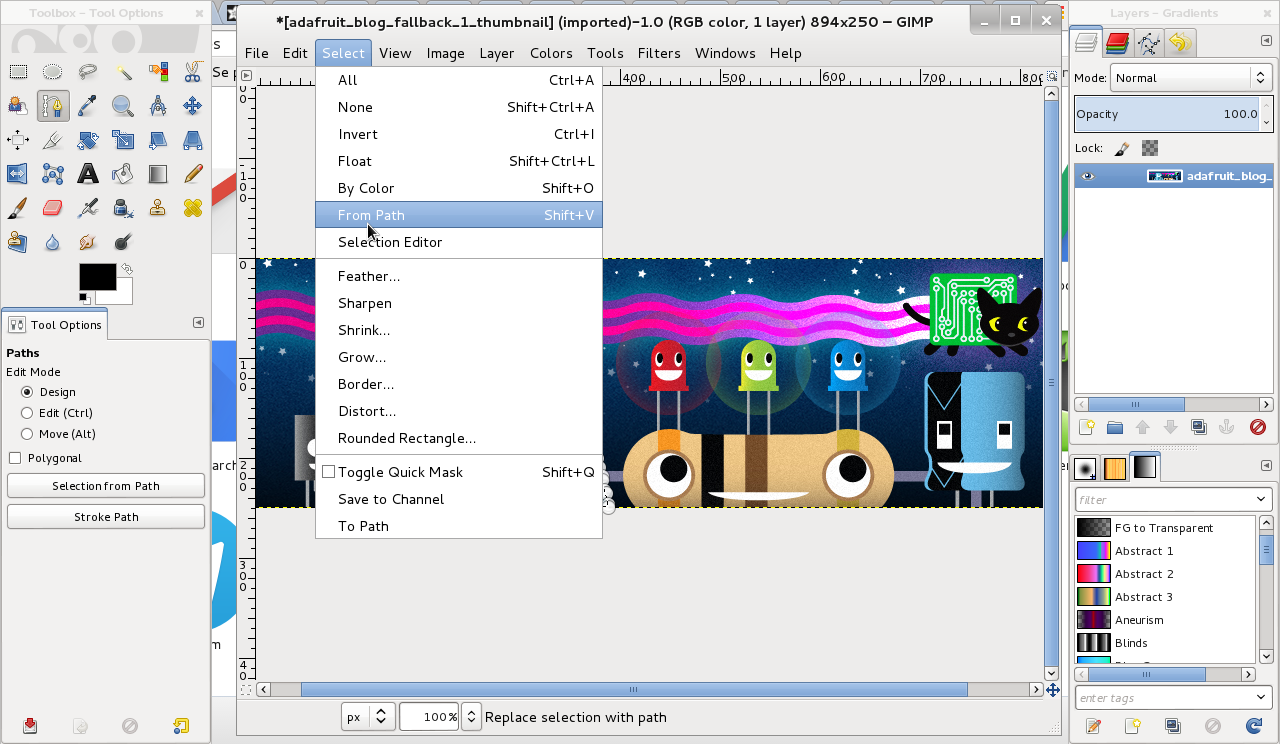Toggle the lock alpha channel checkerboard icon

tap(1150, 148)
